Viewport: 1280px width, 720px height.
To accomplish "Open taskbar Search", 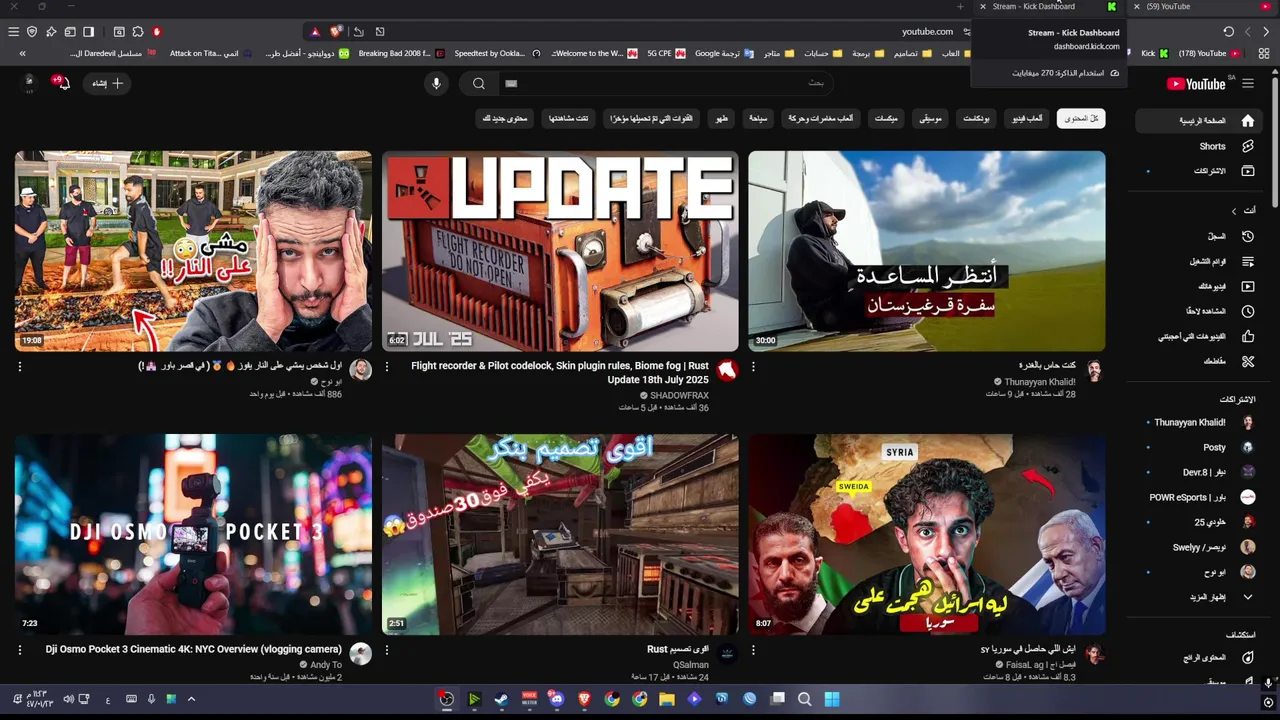I will (x=805, y=699).
